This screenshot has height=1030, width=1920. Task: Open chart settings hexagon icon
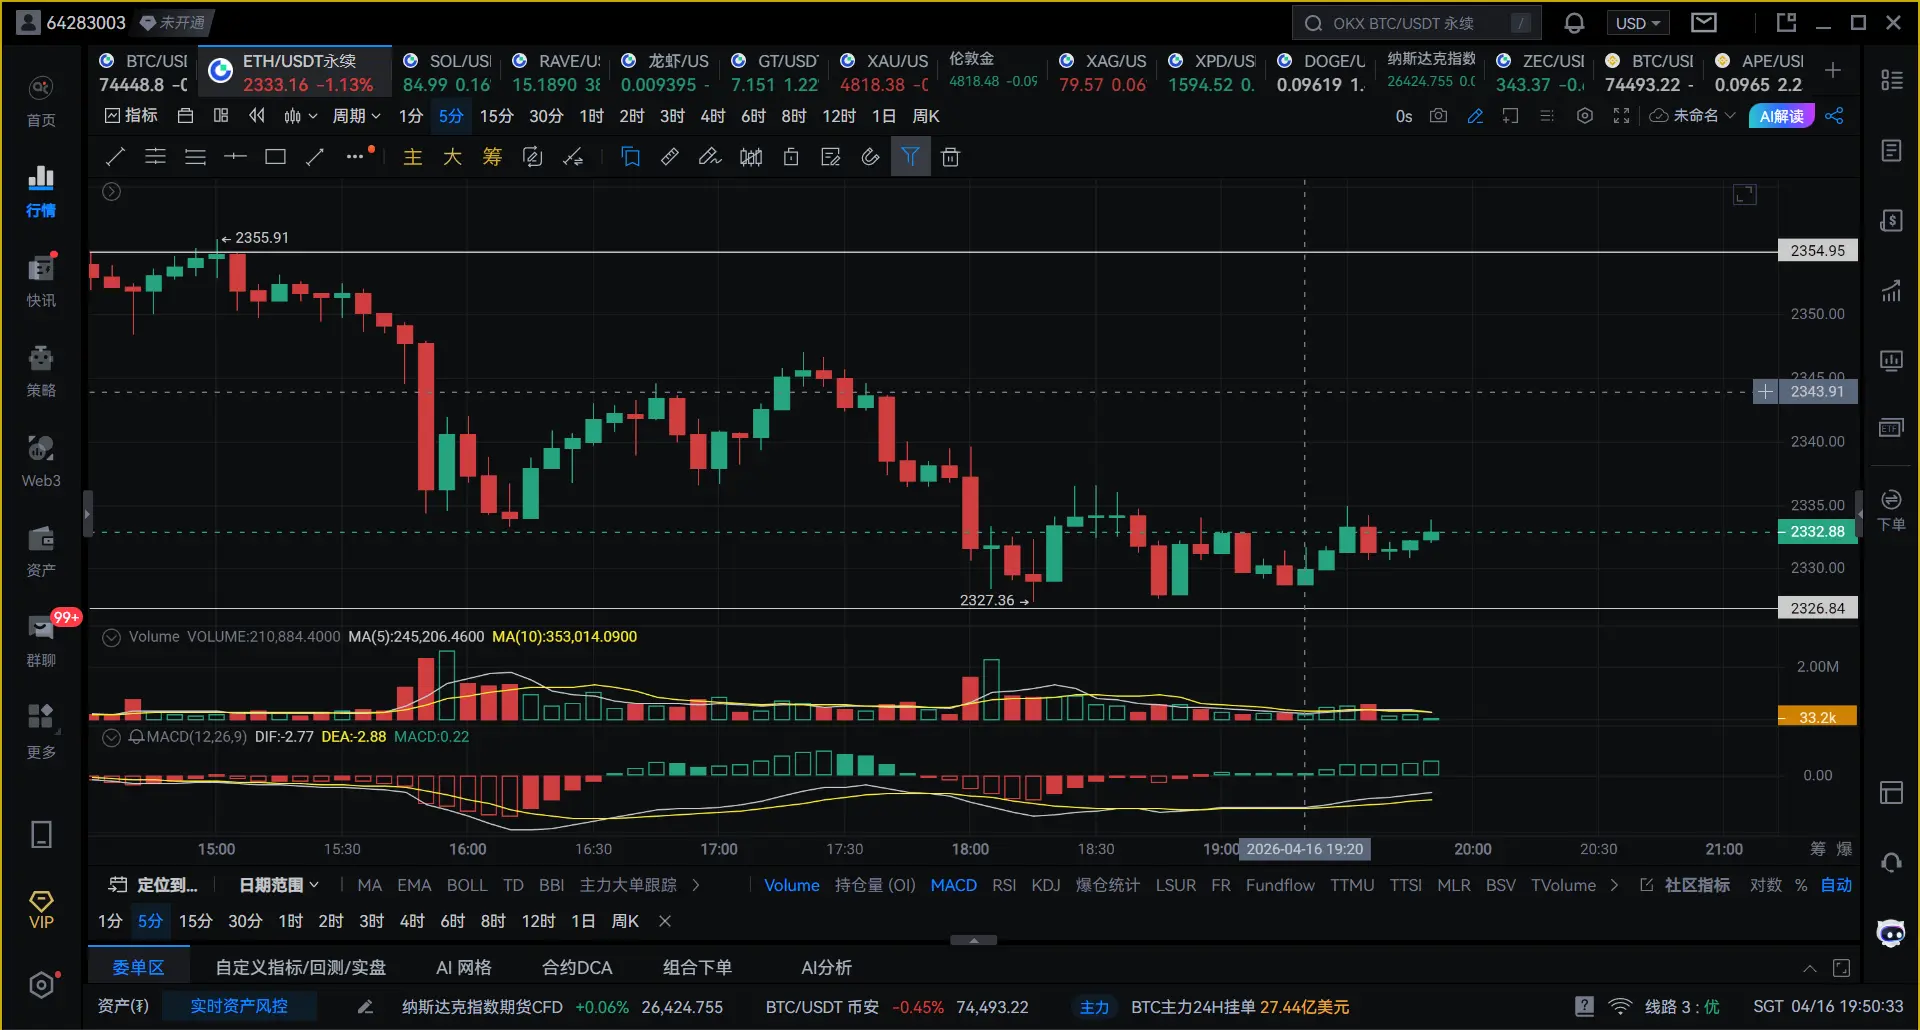pyautogui.click(x=1584, y=116)
